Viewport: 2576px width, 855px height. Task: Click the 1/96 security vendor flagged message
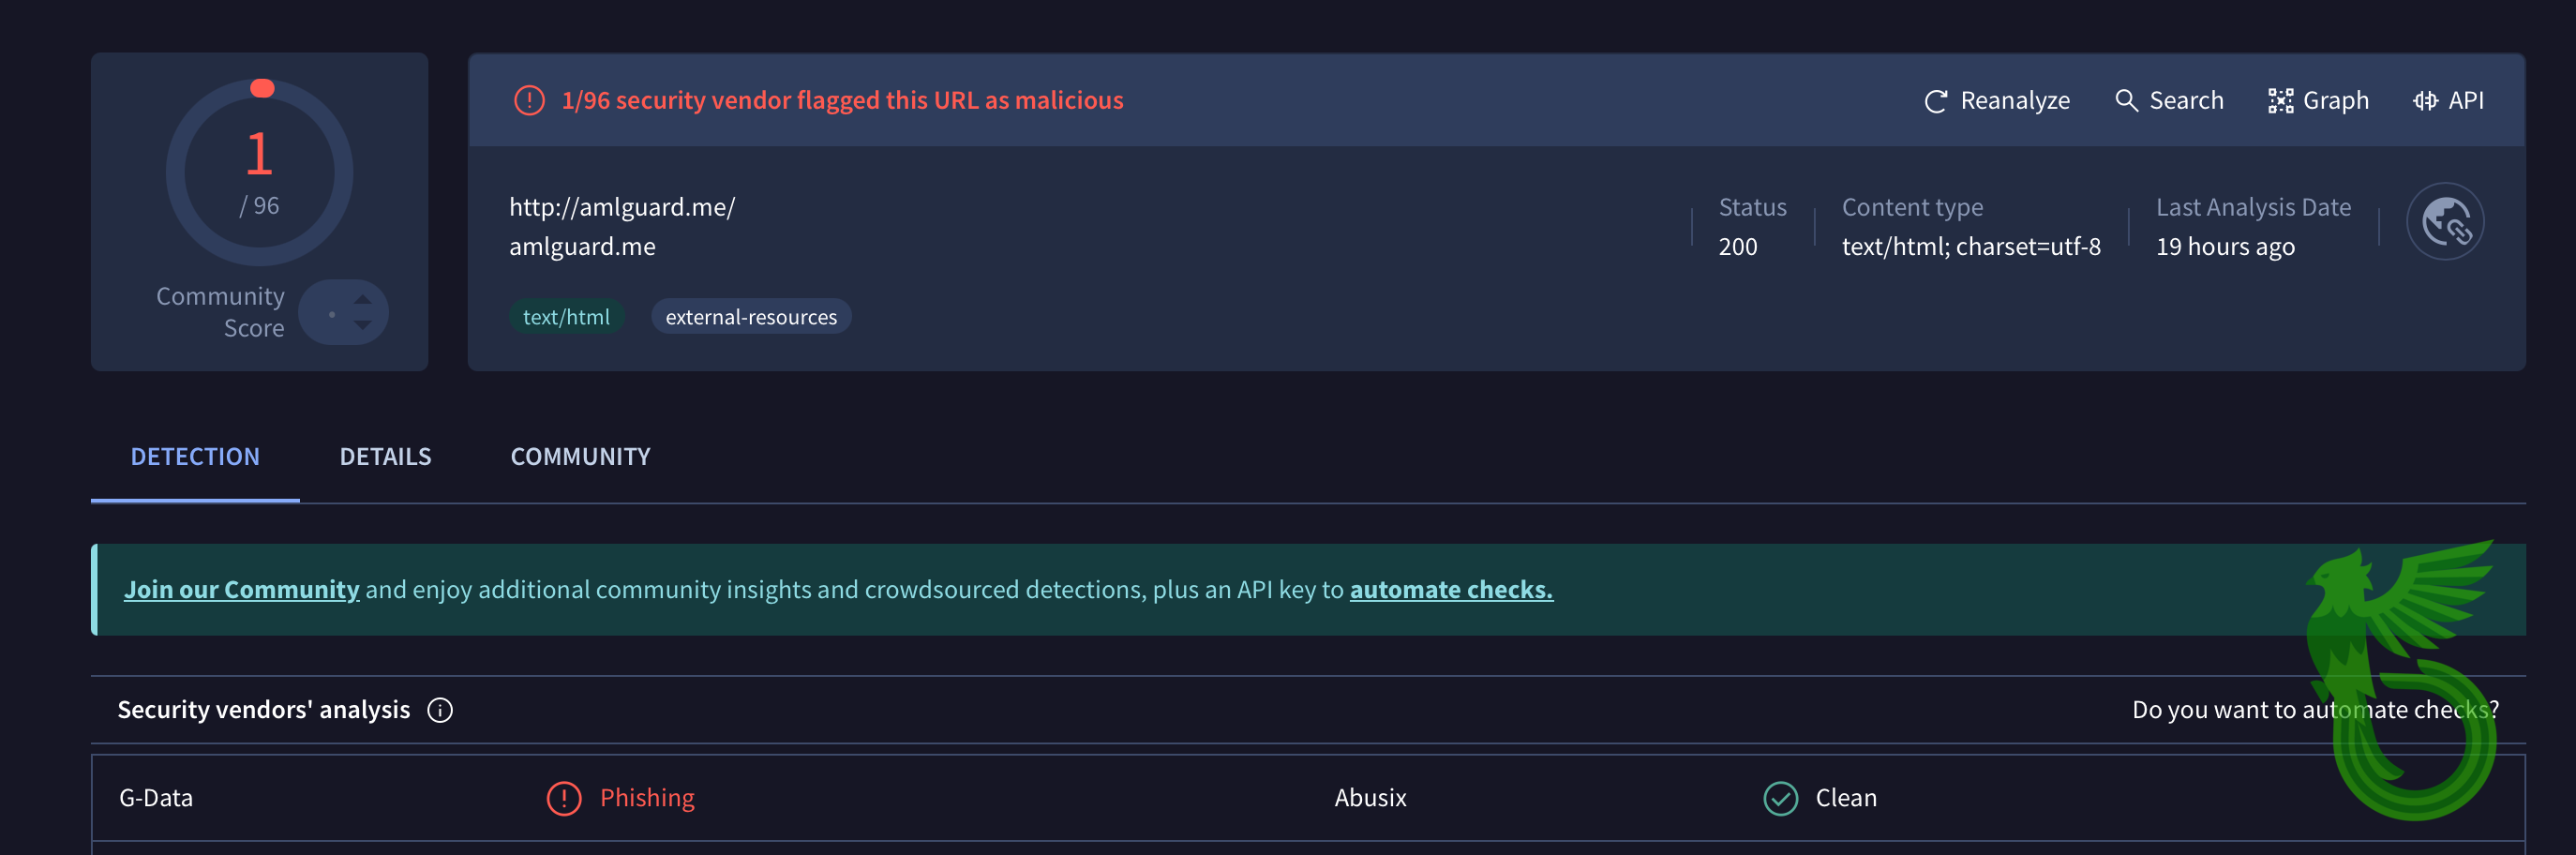tap(842, 100)
